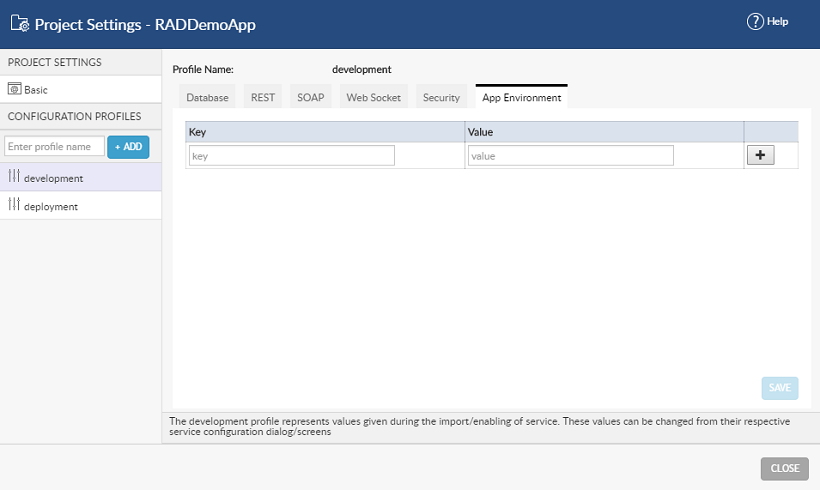Select the Basic project settings item
Screen dimensions: 820x490
[36, 89]
